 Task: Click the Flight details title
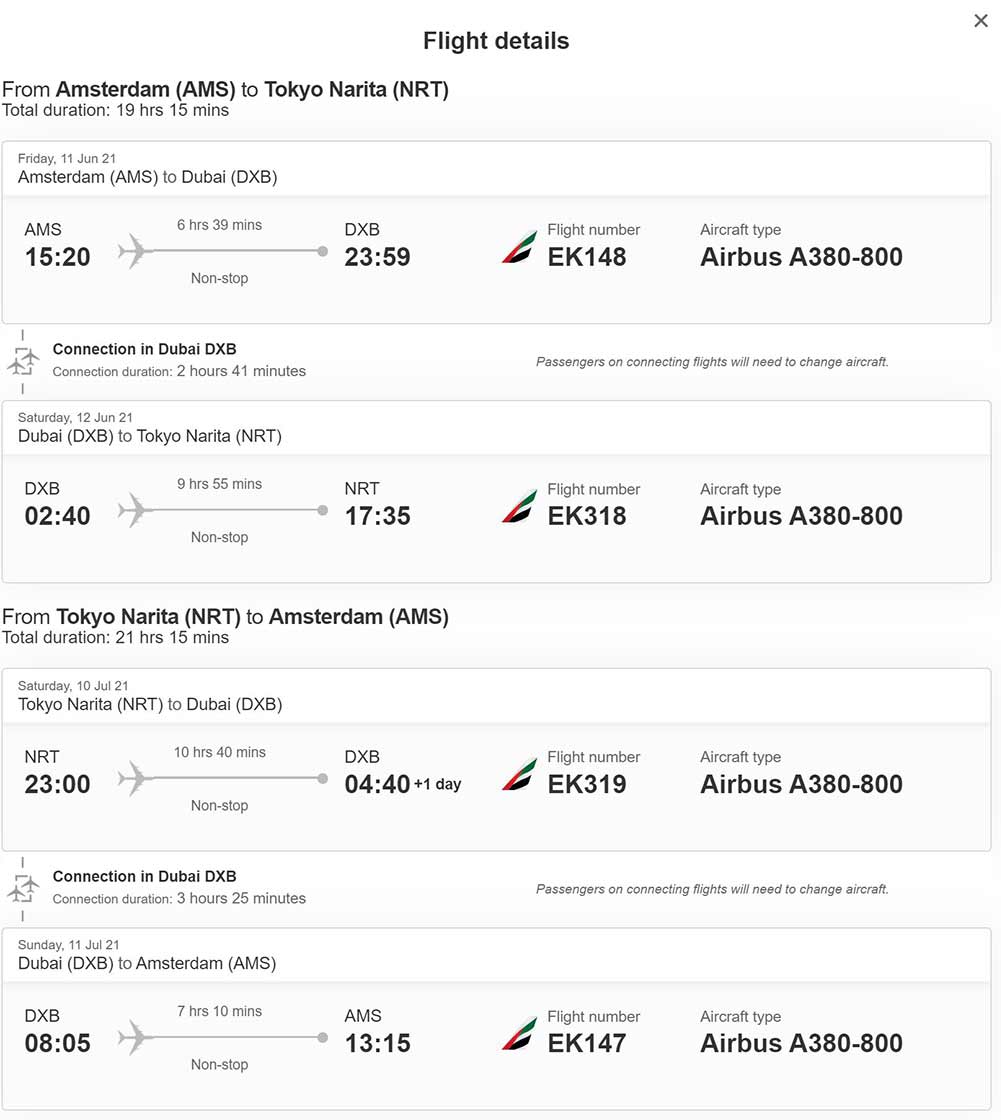click(x=496, y=41)
